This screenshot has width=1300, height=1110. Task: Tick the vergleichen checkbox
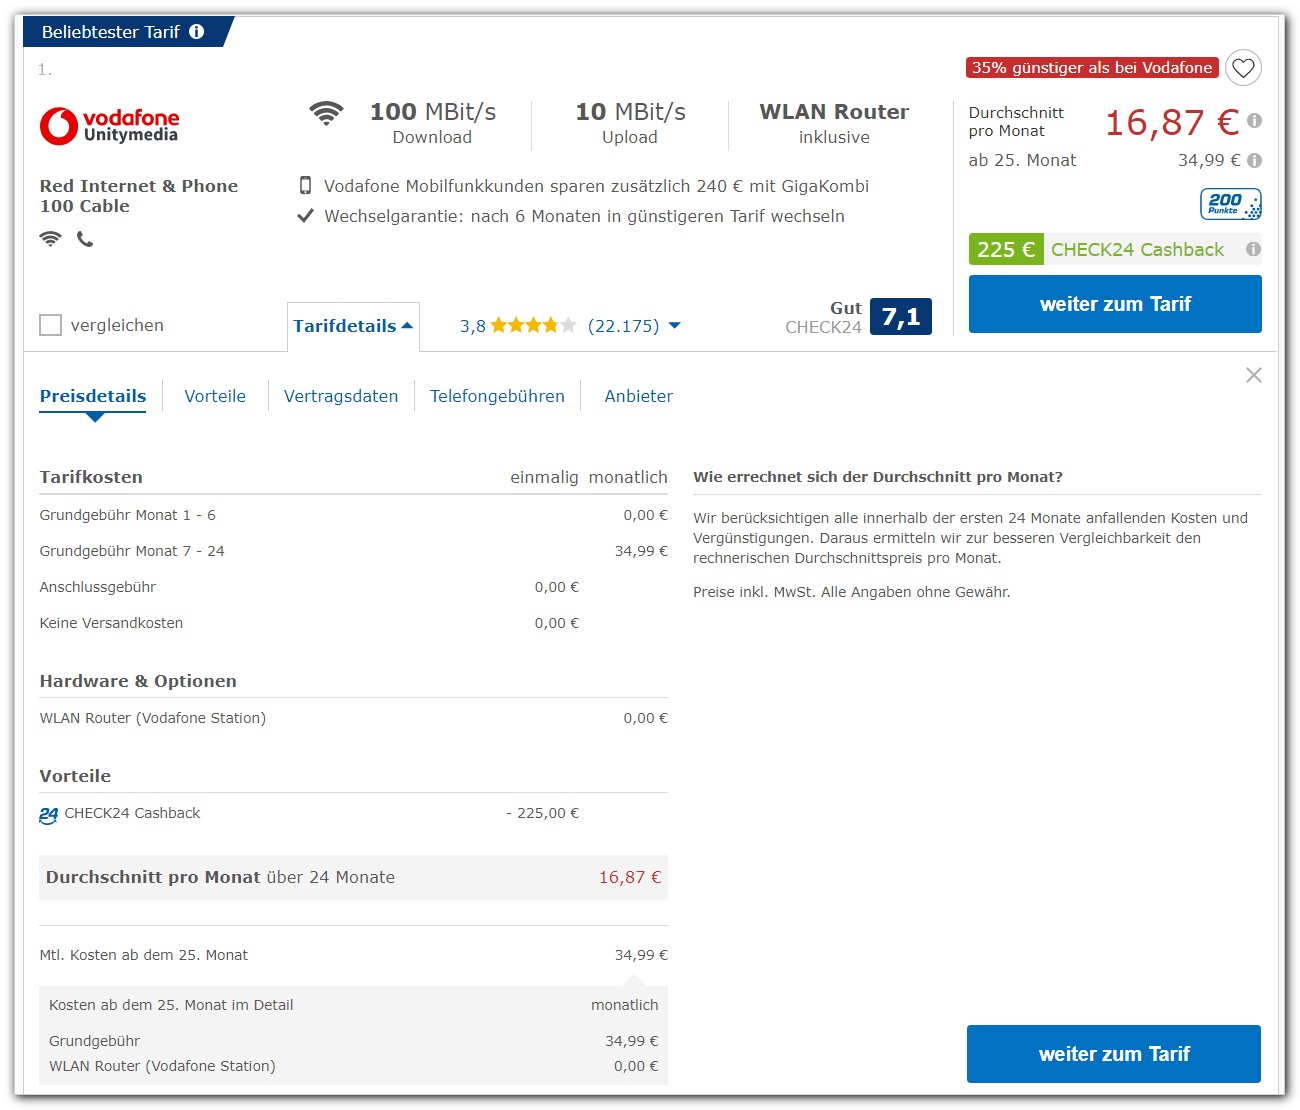point(50,325)
